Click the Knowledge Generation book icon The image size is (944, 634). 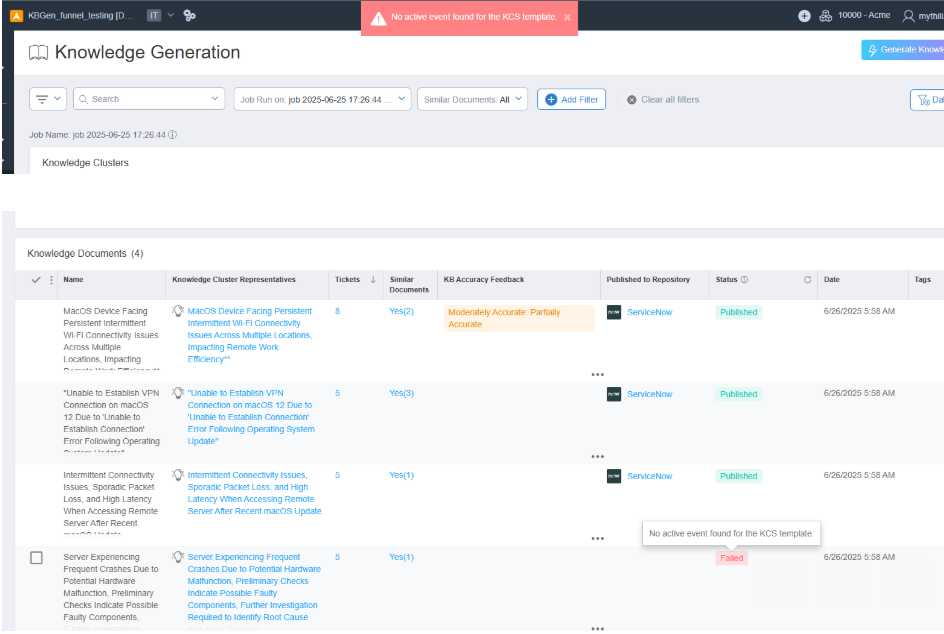tap(39, 53)
